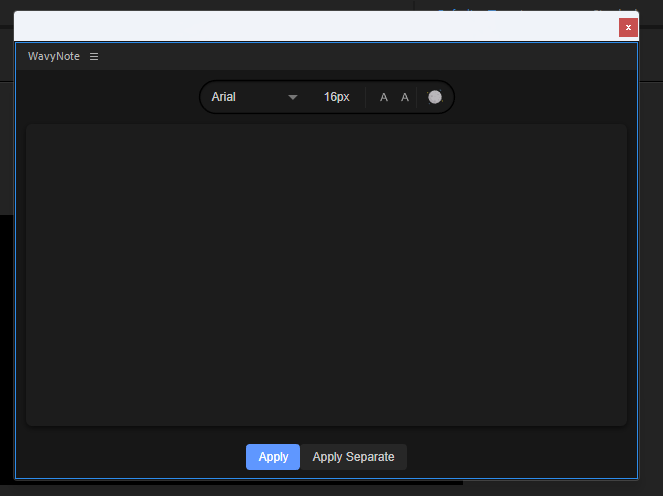663x496 pixels.
Task: Click the second A text style icon
Action: click(405, 98)
